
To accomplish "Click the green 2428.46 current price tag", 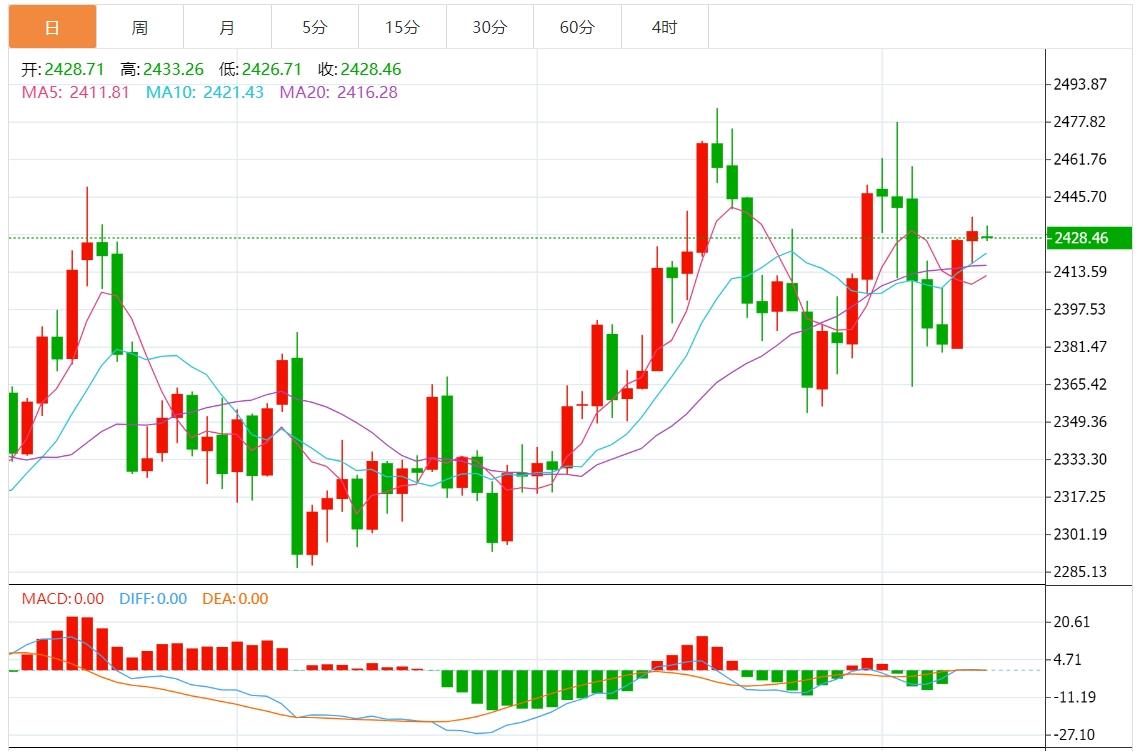I will click(x=1090, y=238).
